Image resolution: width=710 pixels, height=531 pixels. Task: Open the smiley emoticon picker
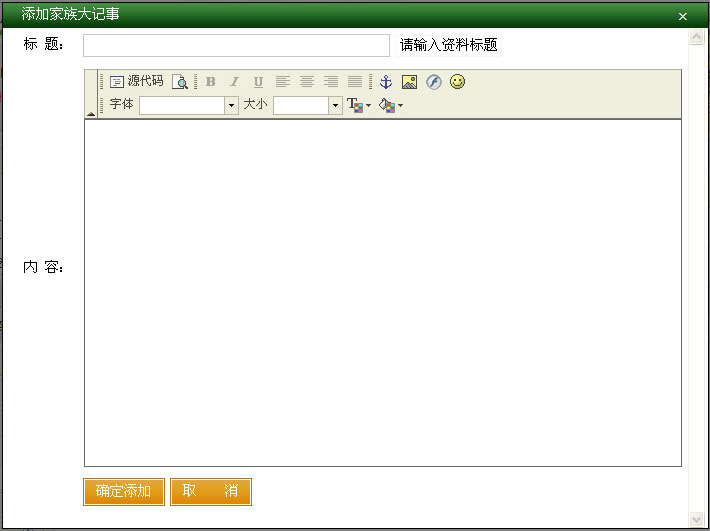pos(457,82)
